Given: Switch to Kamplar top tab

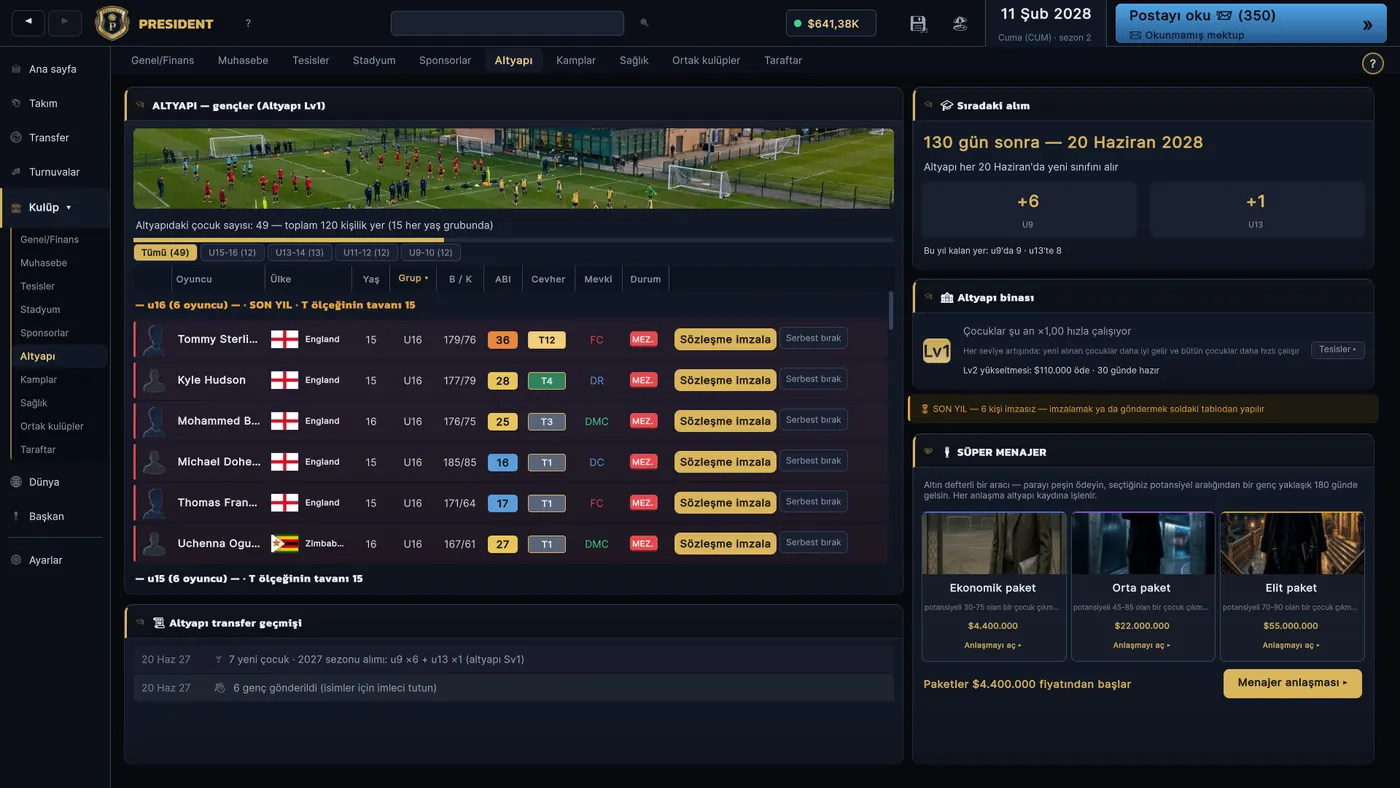Looking at the screenshot, I should (x=576, y=60).
